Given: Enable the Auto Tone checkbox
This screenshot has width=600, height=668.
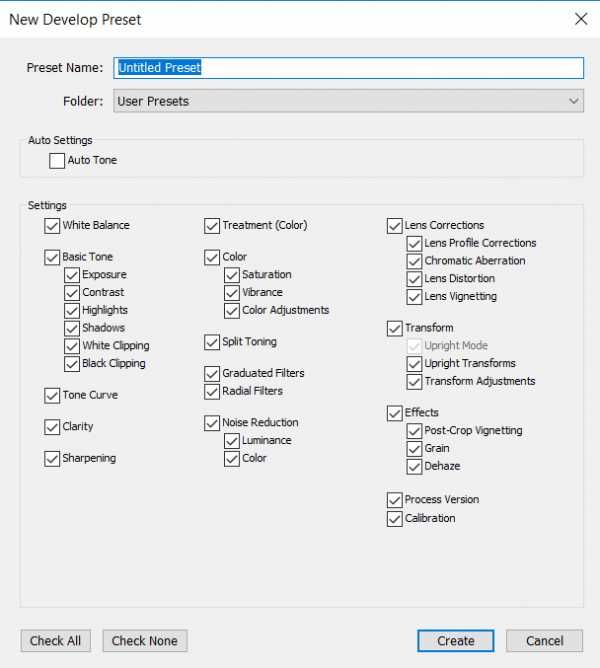Looking at the screenshot, I should tap(57, 161).
